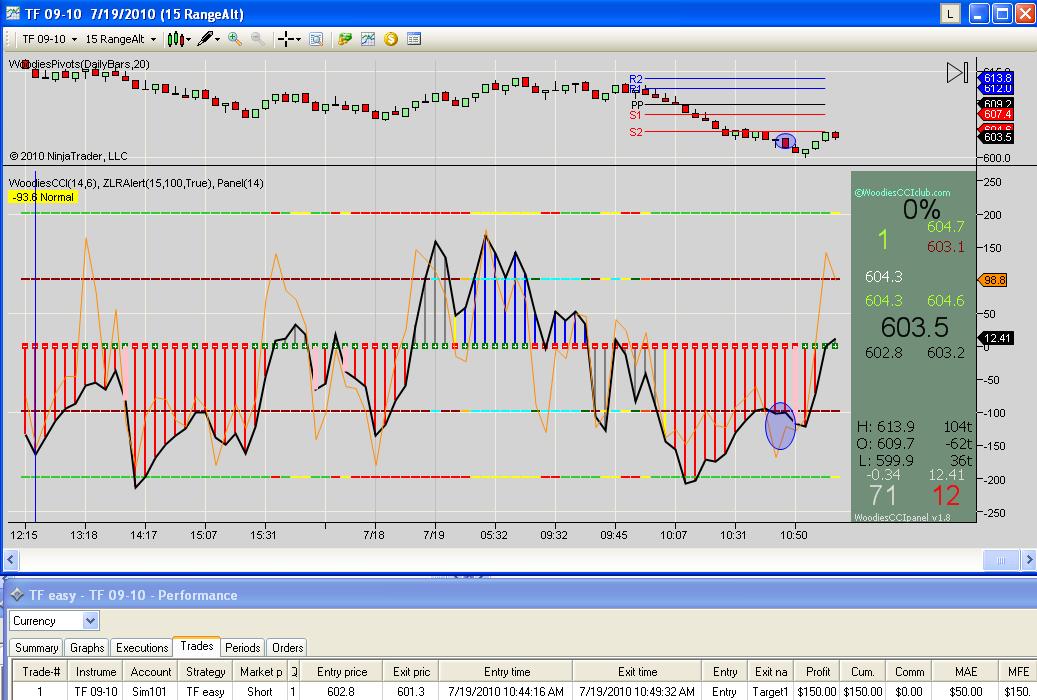Click the 613.8 blue price marker
Image resolution: width=1037 pixels, height=700 pixels.
(x=997, y=78)
